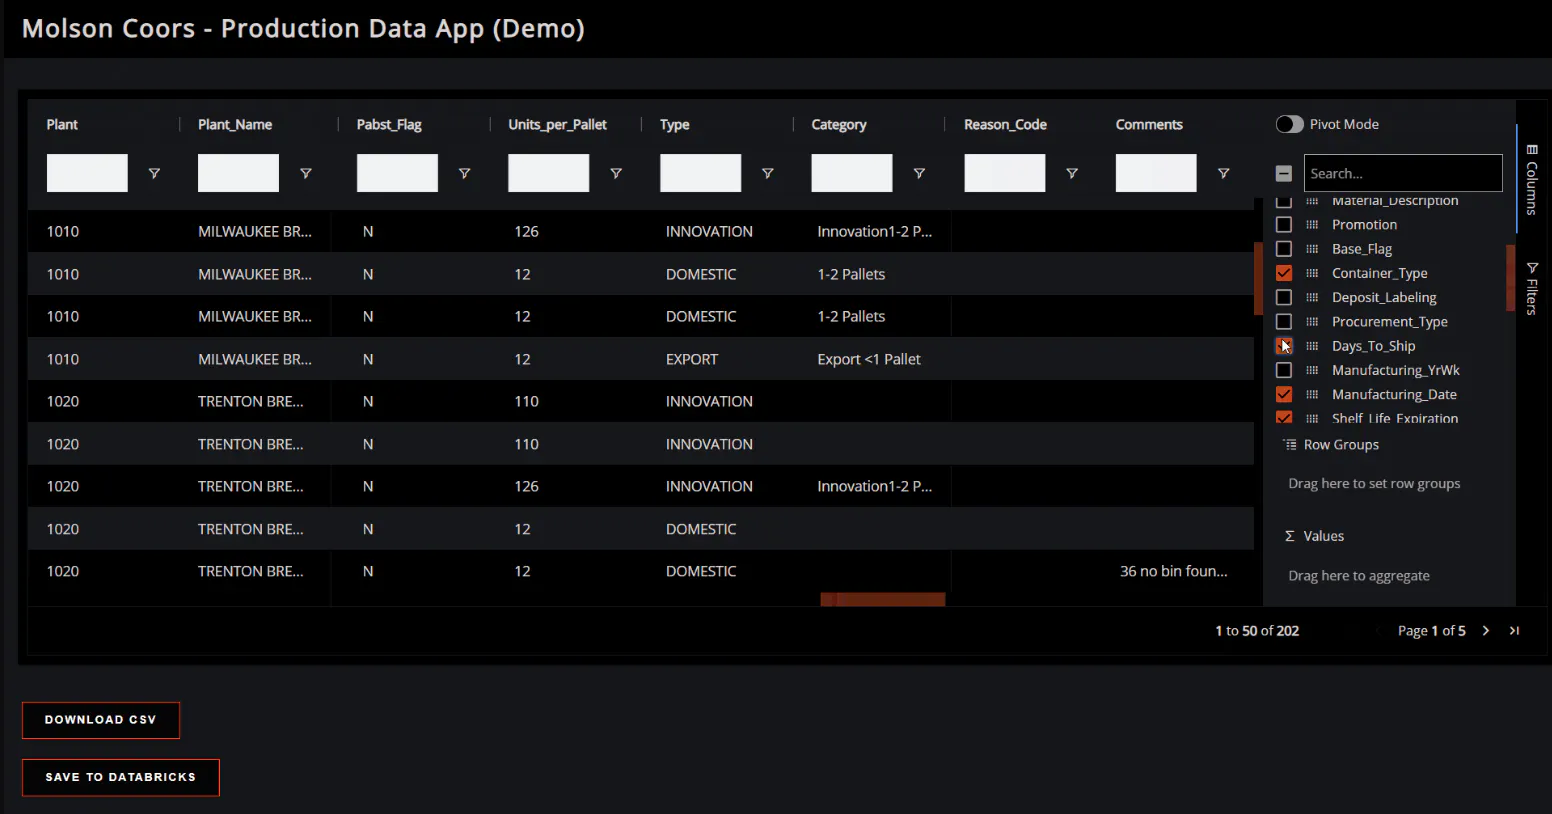The image size is (1552, 814).
Task: Click the Comments floating filter input
Action: (x=1156, y=173)
